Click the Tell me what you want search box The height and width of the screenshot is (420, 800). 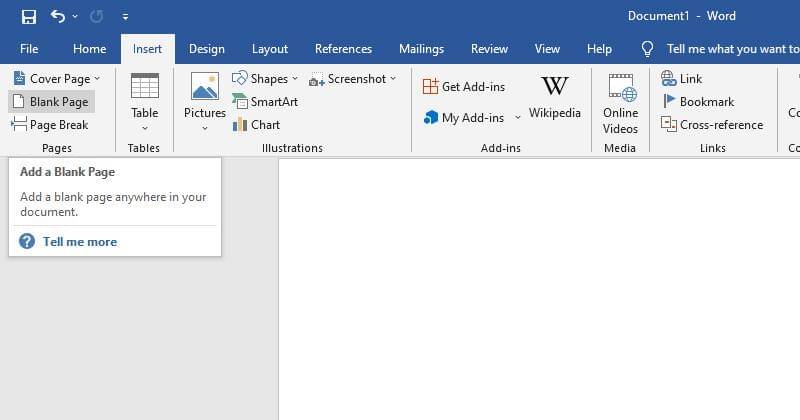730,49
